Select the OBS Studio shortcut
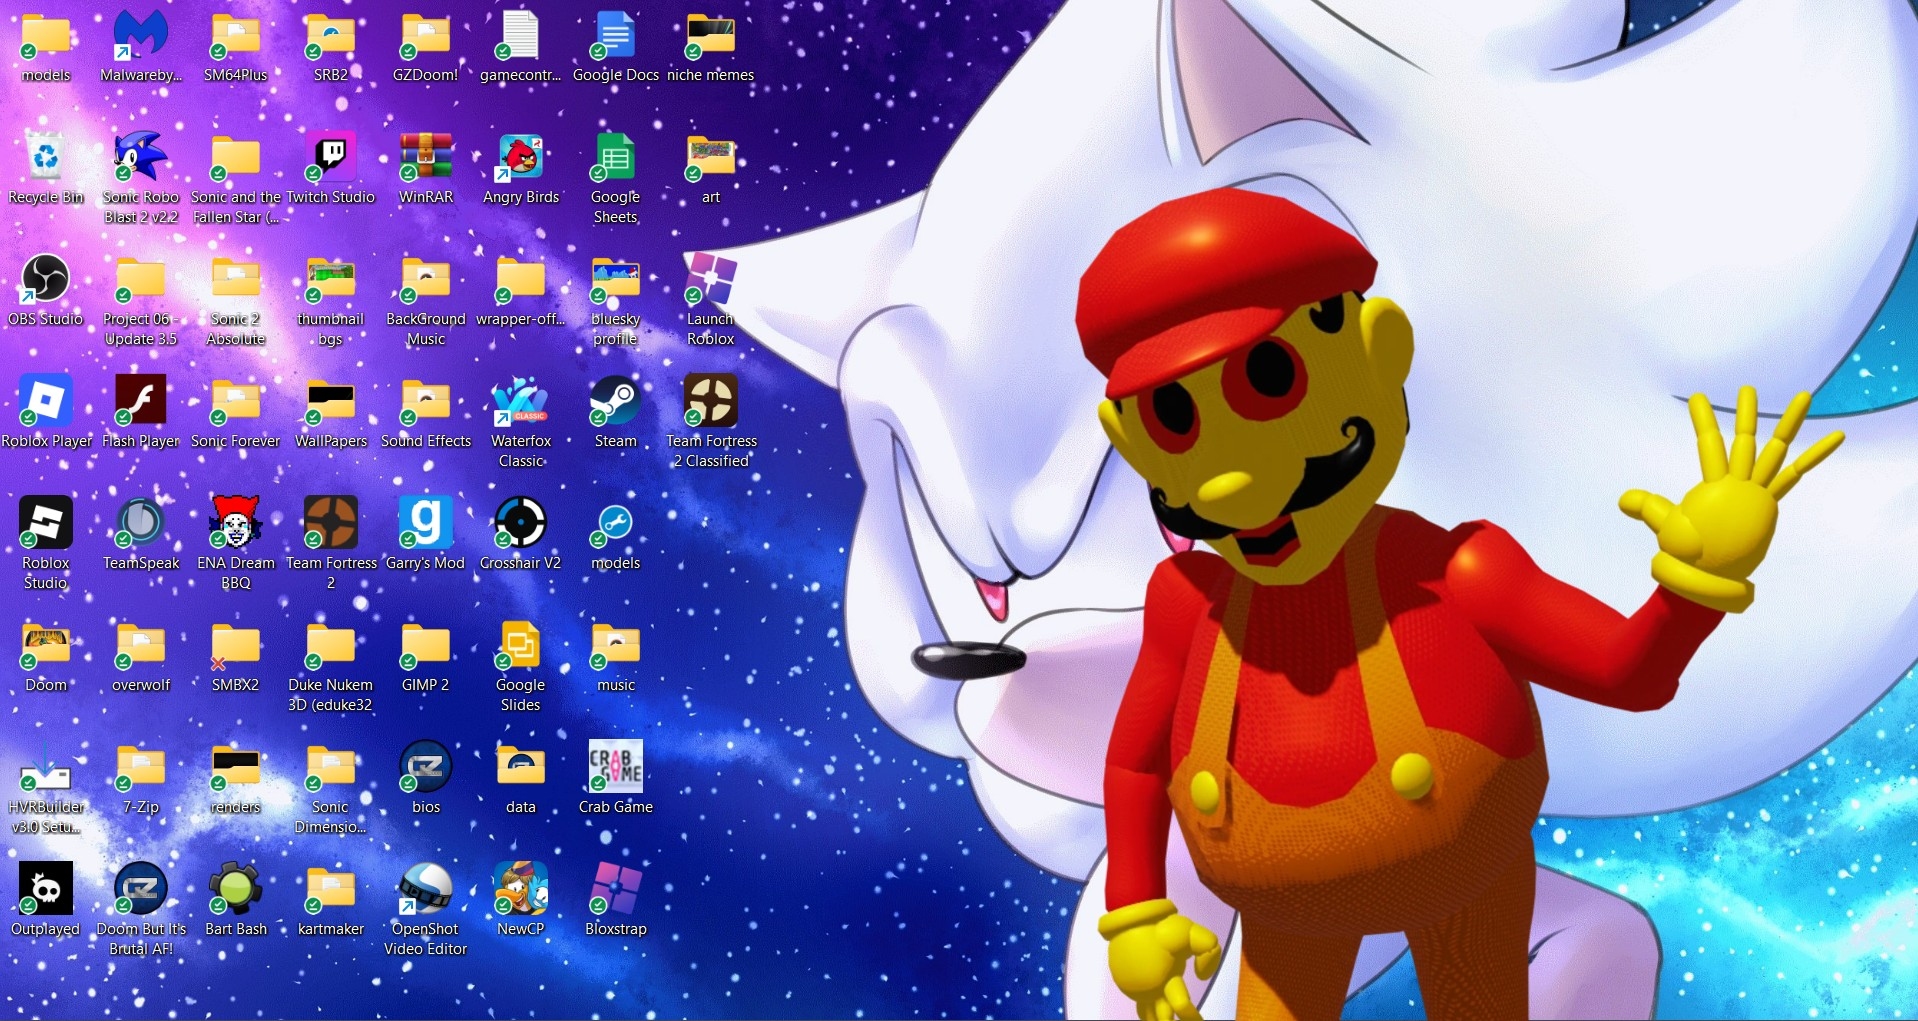Viewport: 1918px width, 1021px height. pyautogui.click(x=45, y=281)
